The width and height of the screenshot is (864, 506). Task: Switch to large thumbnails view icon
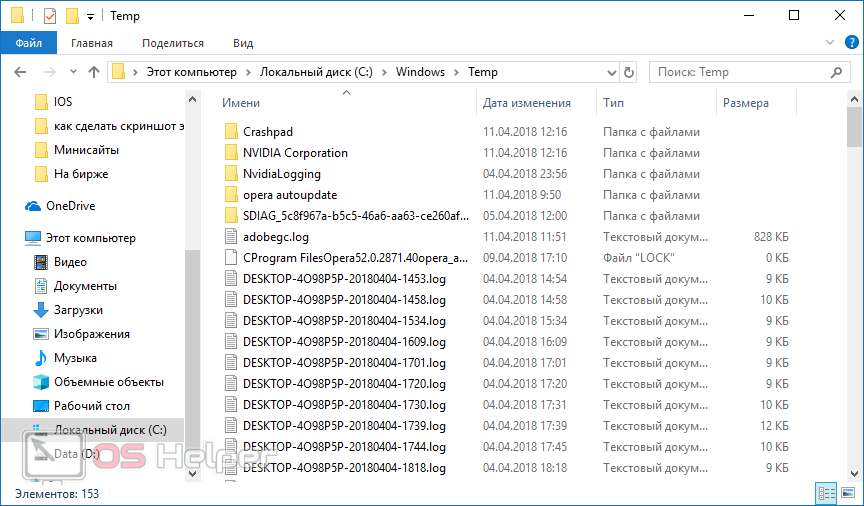point(849,493)
